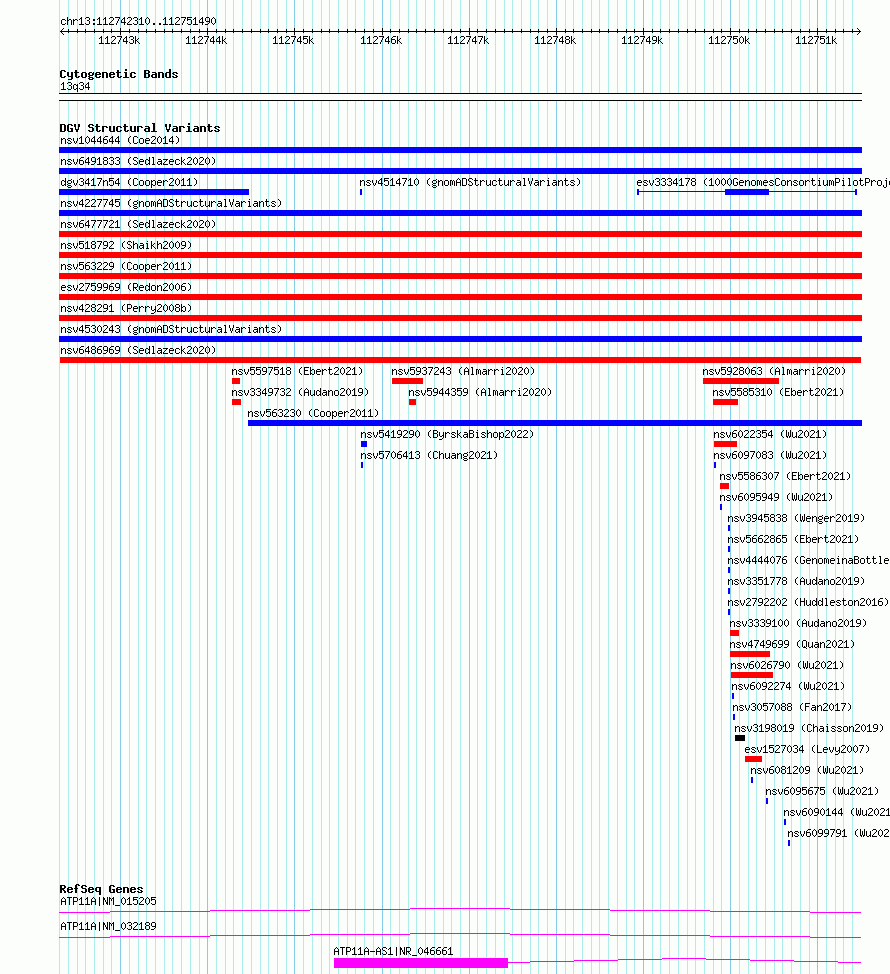Select nsv4444076 GenomeinaBottle label

809,560
